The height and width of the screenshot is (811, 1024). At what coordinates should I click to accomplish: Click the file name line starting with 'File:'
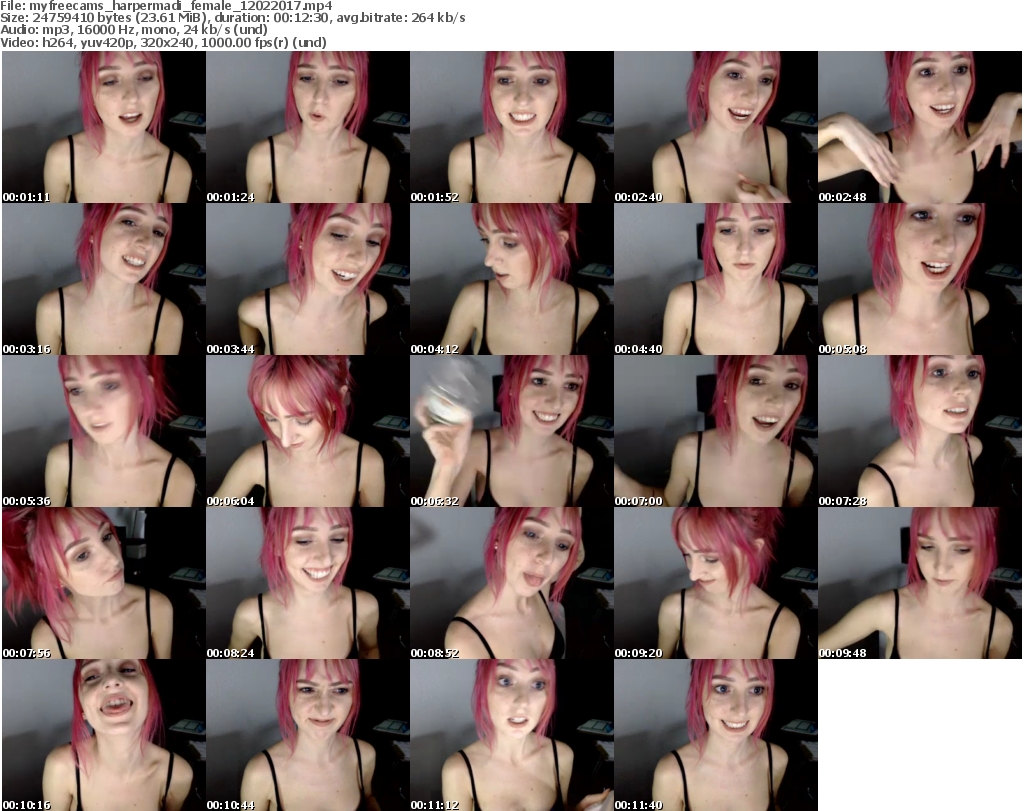167,6
